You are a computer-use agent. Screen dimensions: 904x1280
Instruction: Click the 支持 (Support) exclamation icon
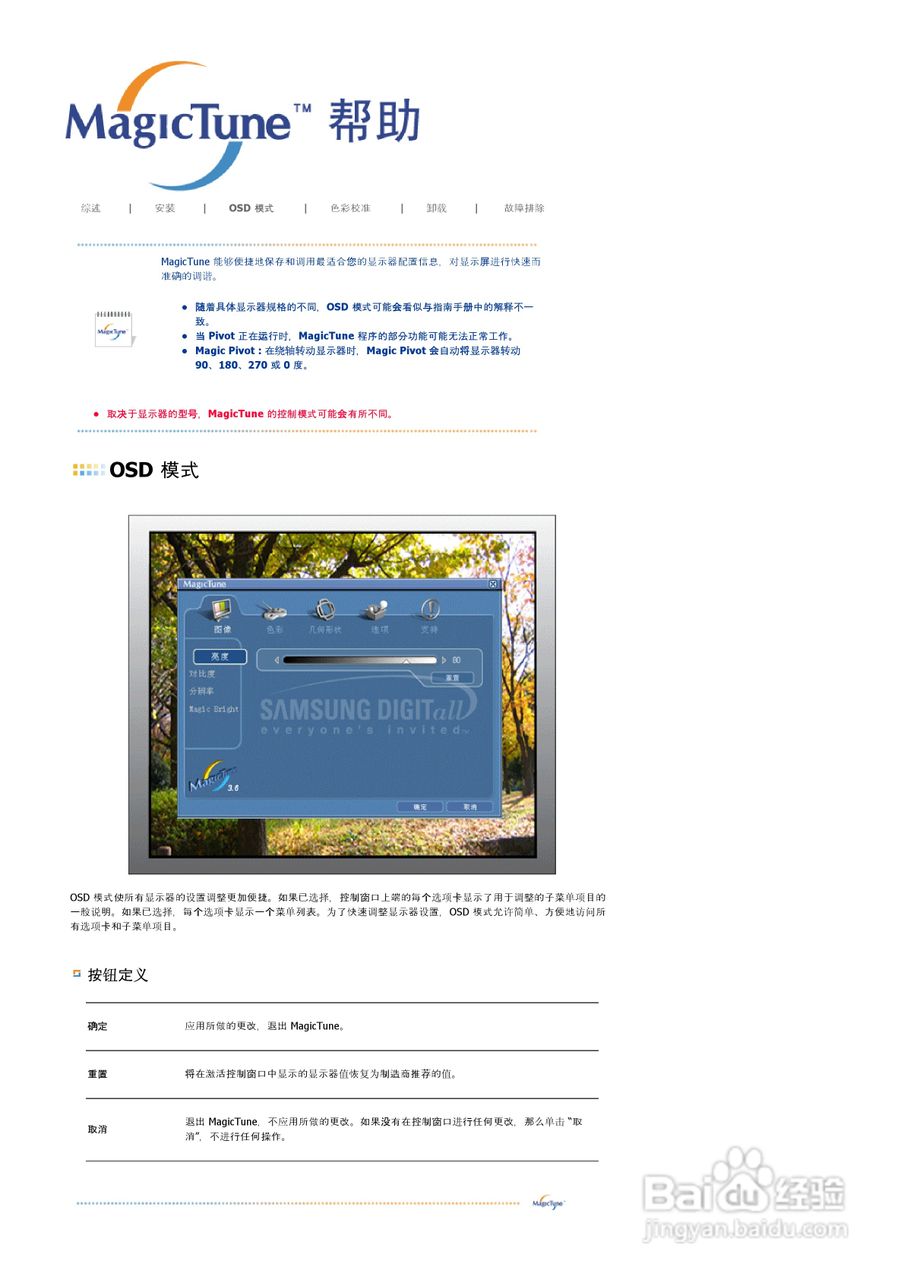[x=430, y=607]
